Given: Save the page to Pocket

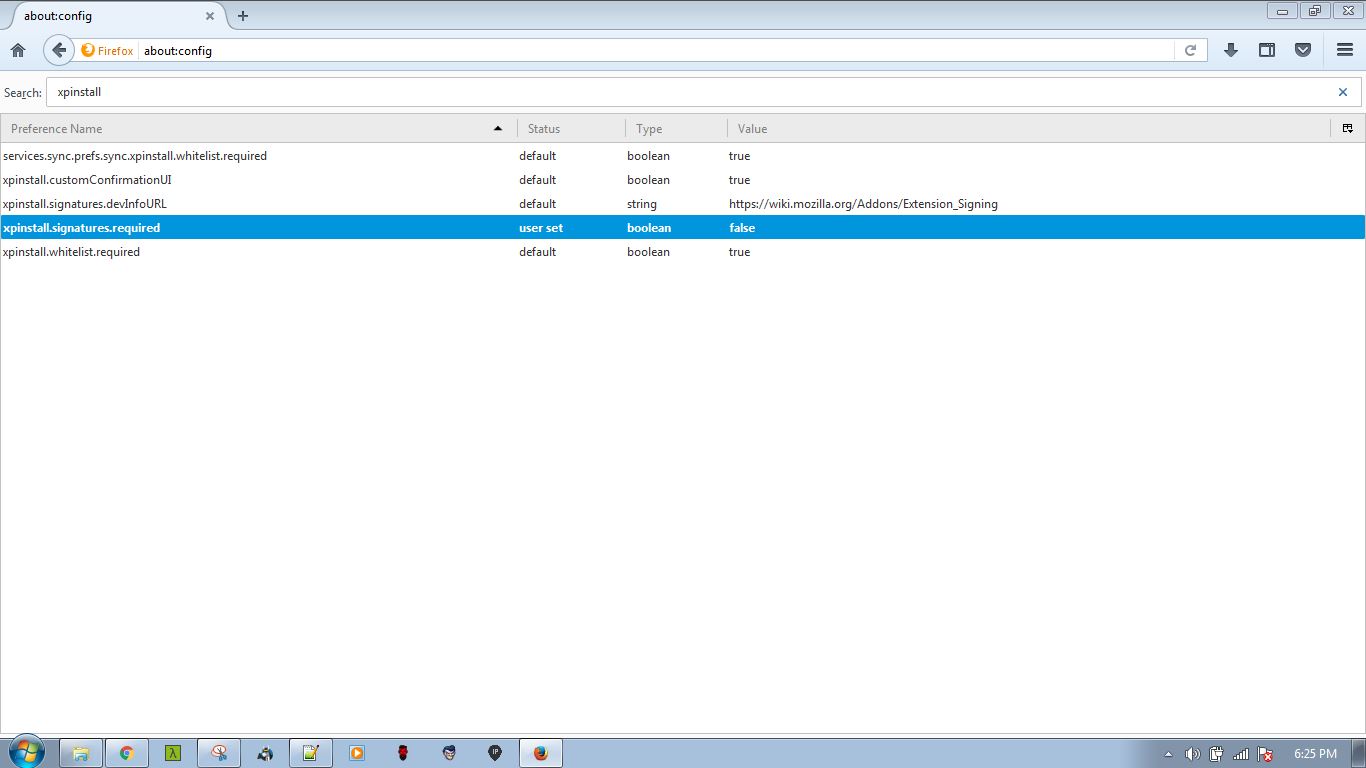Looking at the screenshot, I should 1302,50.
